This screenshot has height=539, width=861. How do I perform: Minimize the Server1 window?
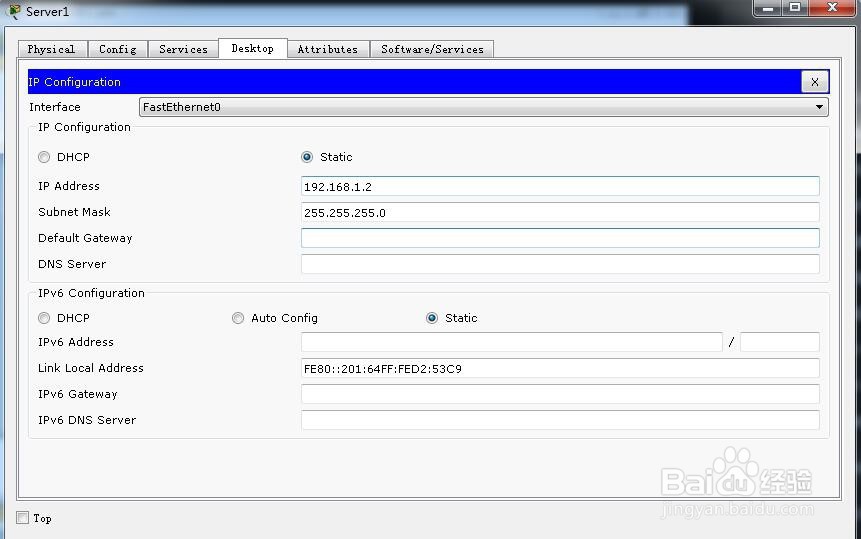tap(768, 8)
